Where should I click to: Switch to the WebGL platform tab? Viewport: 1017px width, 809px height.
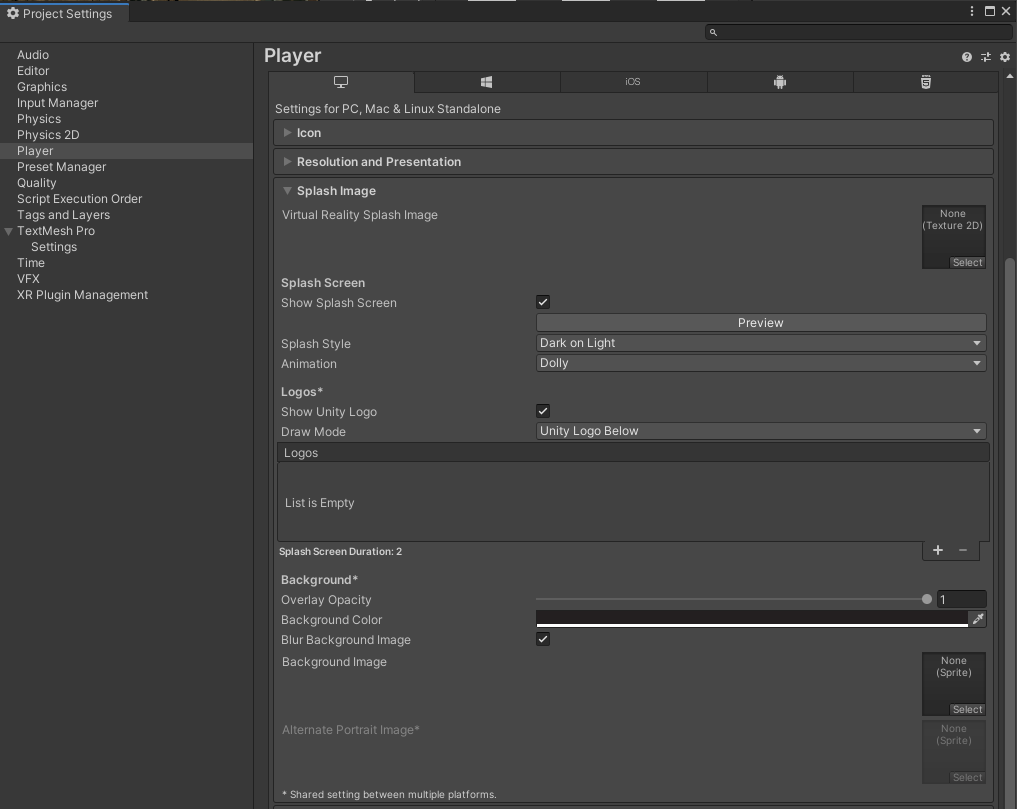click(x=926, y=82)
